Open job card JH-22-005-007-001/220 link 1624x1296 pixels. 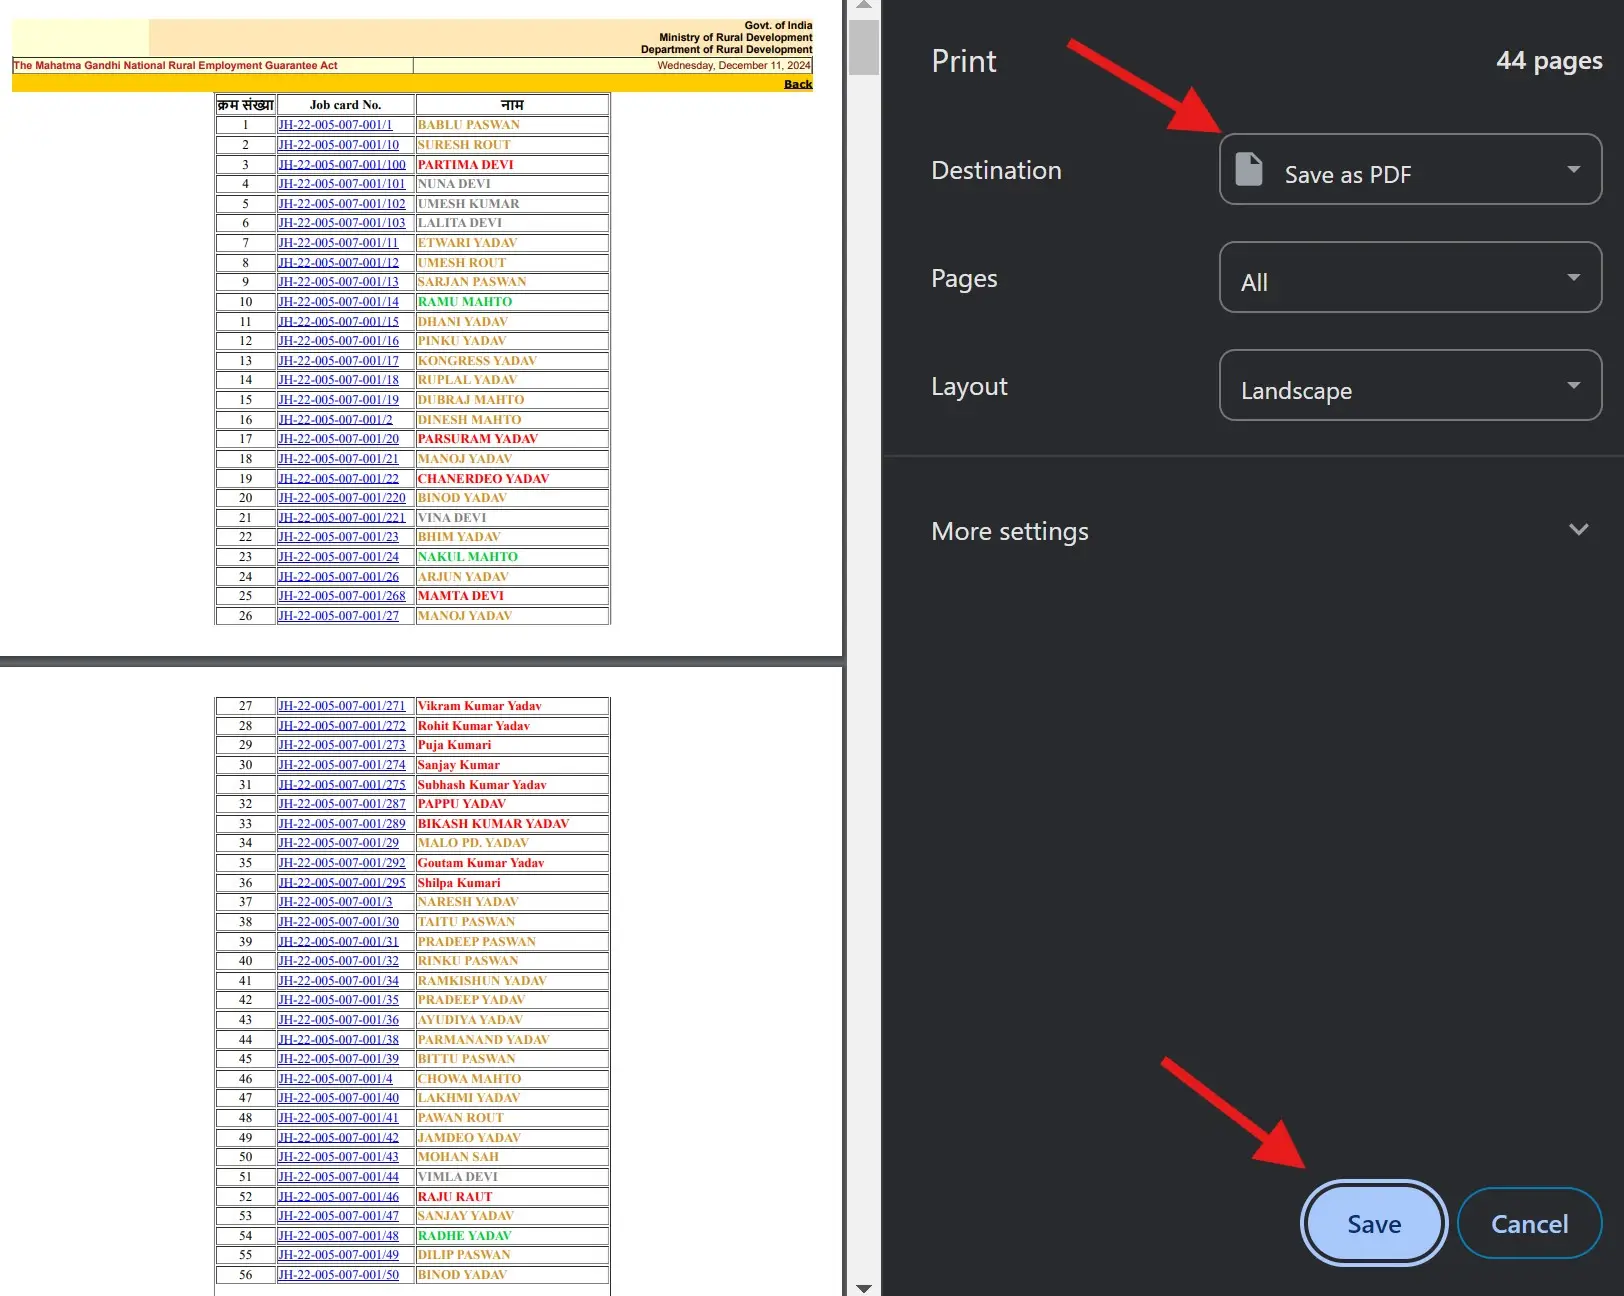(x=342, y=498)
